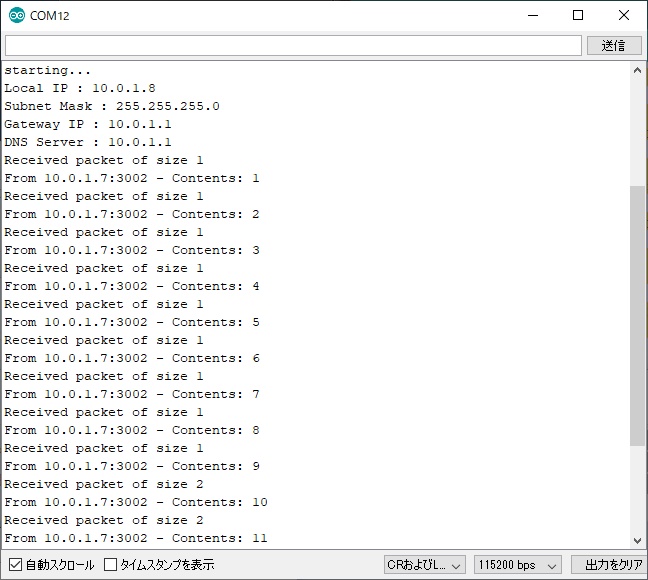Screen dimensions: 648x580
Task: Close the COM12 serial monitor window
Action: point(624,15)
